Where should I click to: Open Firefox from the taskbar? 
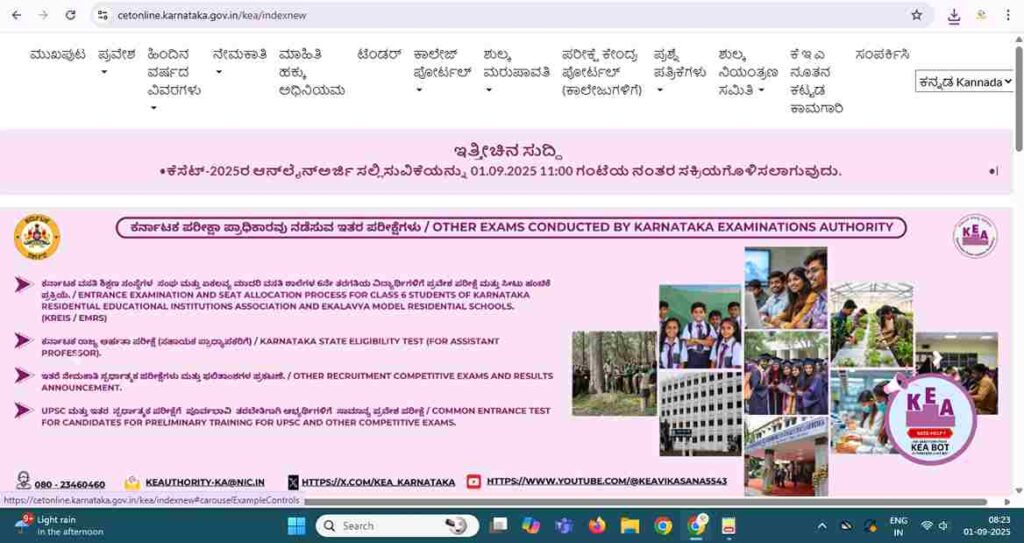[597, 525]
